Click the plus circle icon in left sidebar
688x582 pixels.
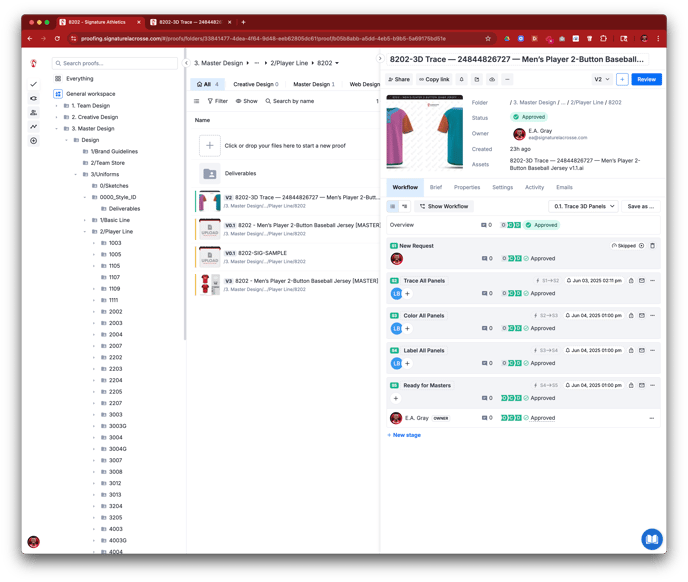pyautogui.click(x=34, y=141)
